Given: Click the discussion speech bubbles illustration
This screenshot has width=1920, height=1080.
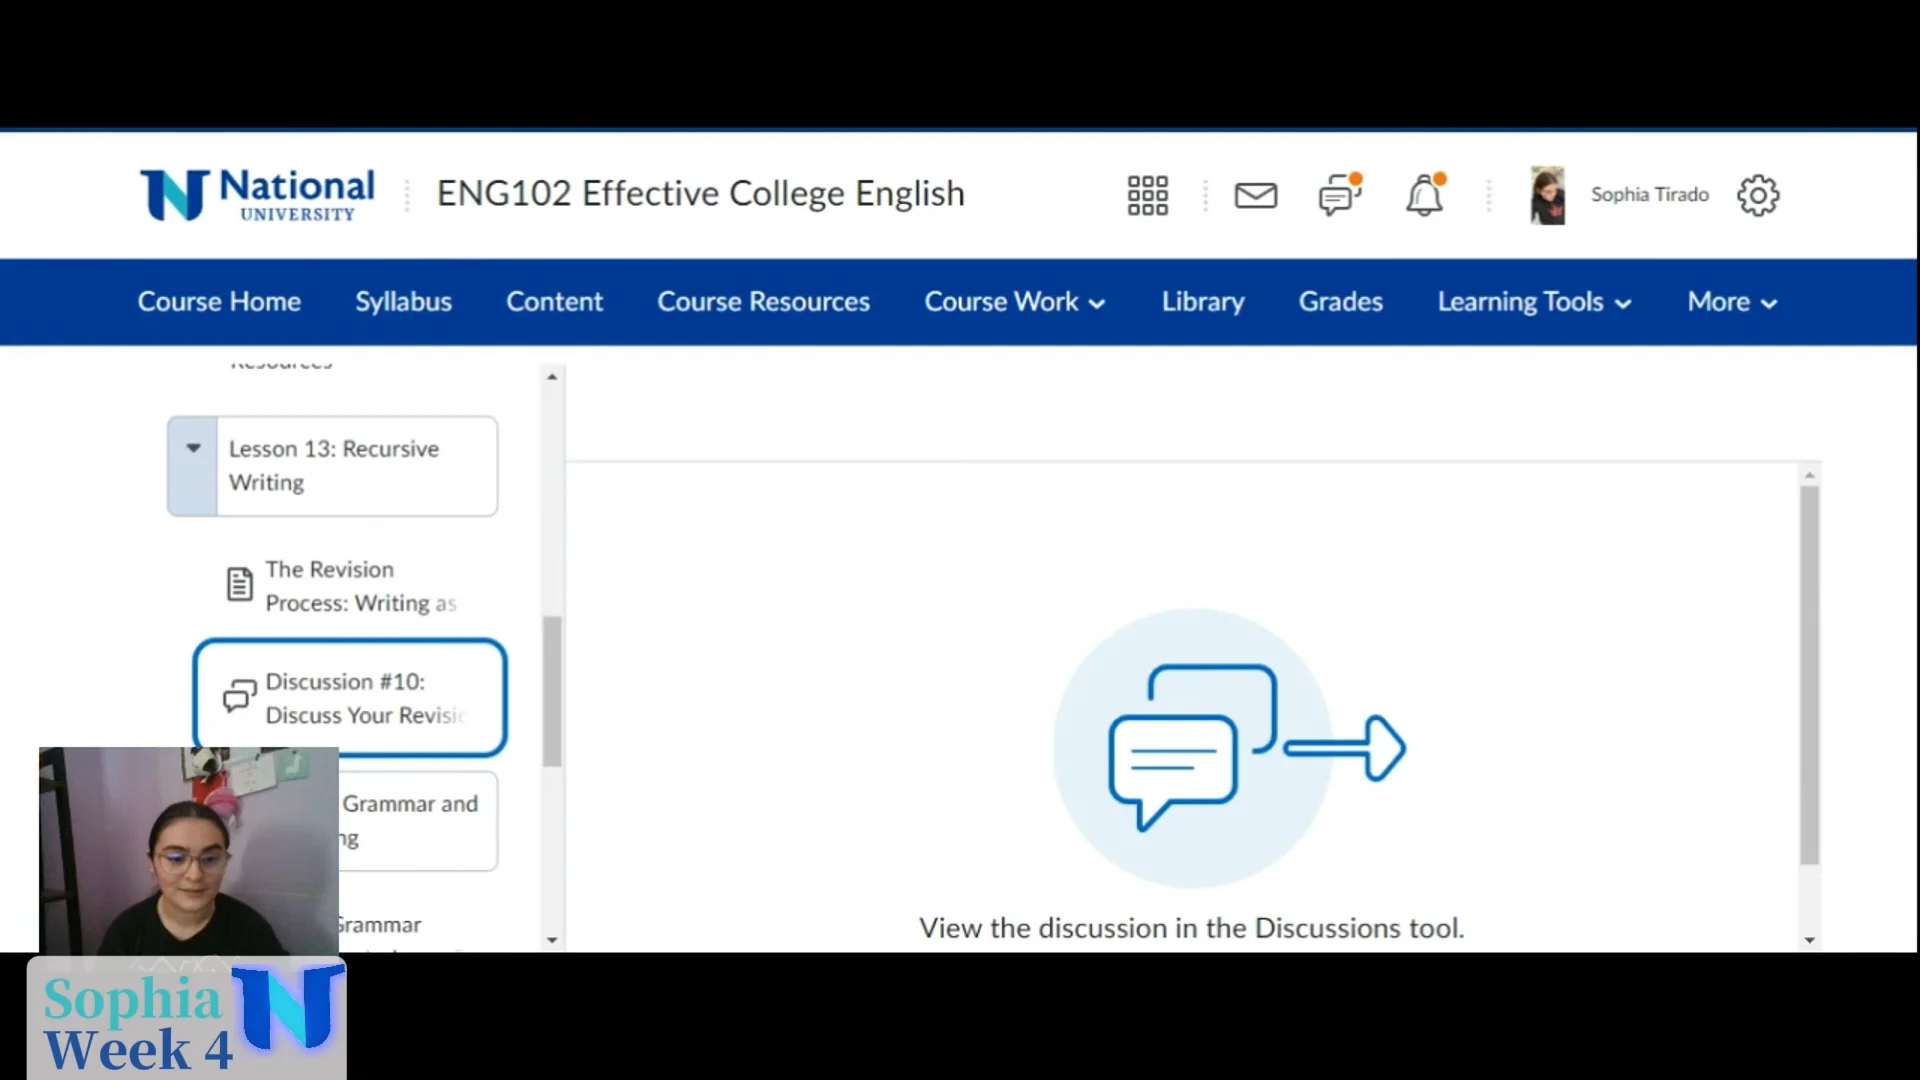Looking at the screenshot, I should 1228,748.
